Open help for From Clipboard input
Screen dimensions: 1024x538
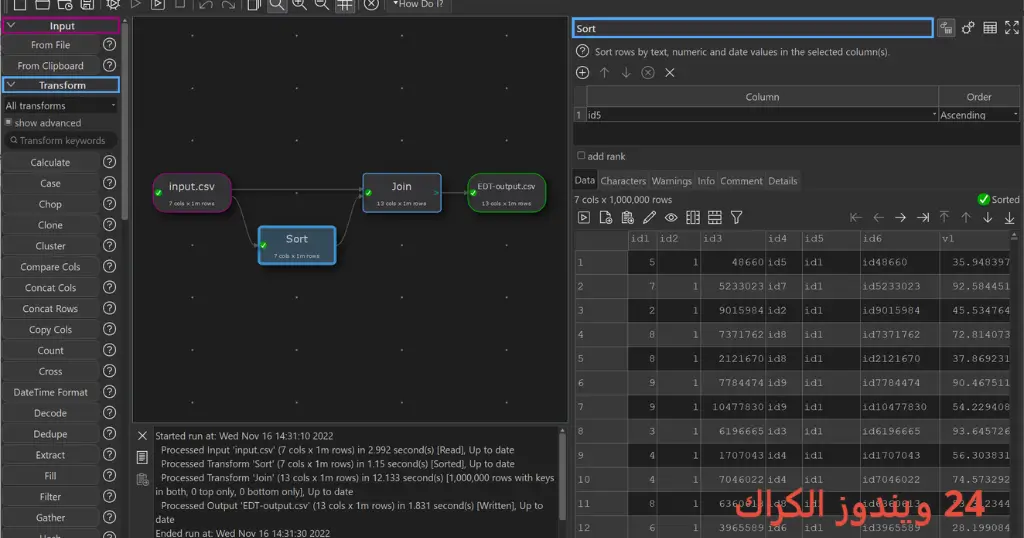point(110,65)
